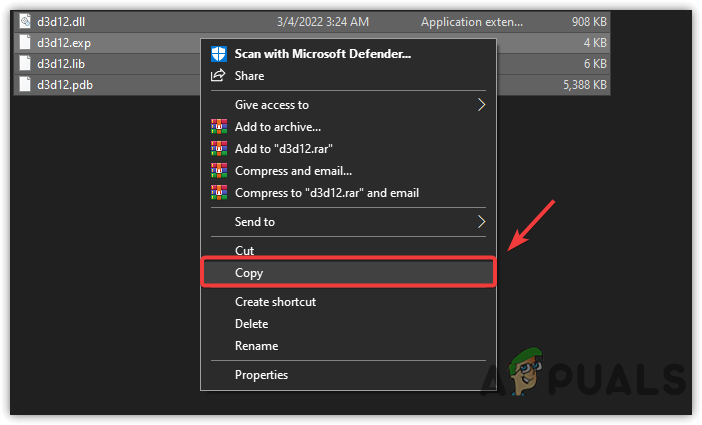Click the 3/4/2022 3:24 AM date cell
The image size is (702, 425).
[323, 21]
